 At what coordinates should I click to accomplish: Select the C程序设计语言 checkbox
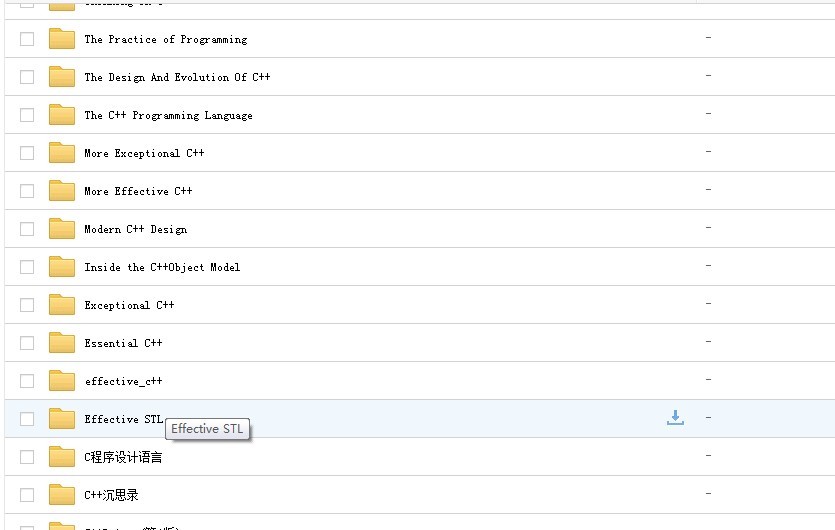tap(27, 457)
